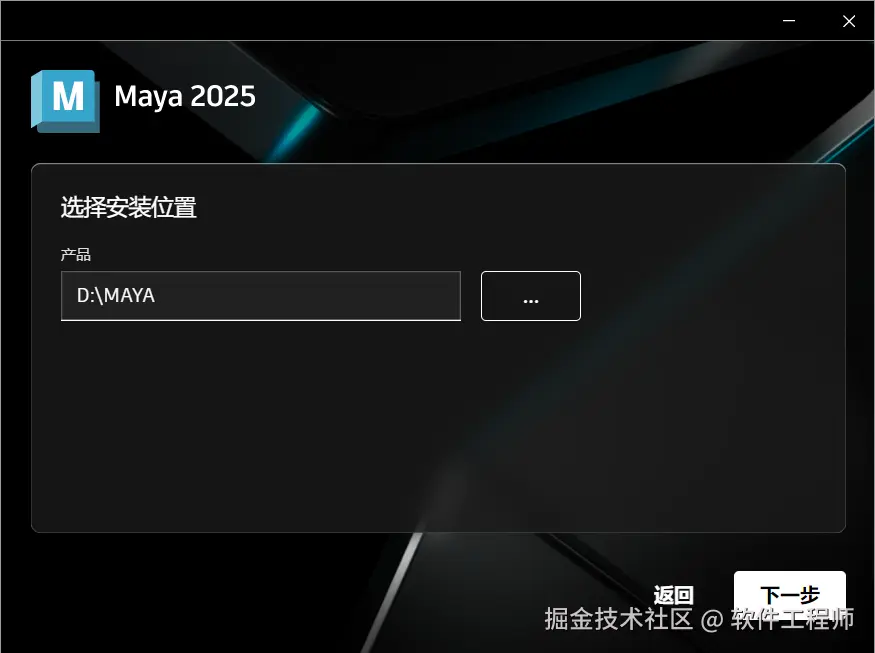Viewport: 875px width, 653px height.
Task: Click the 下一步 button
Action: pos(790,593)
